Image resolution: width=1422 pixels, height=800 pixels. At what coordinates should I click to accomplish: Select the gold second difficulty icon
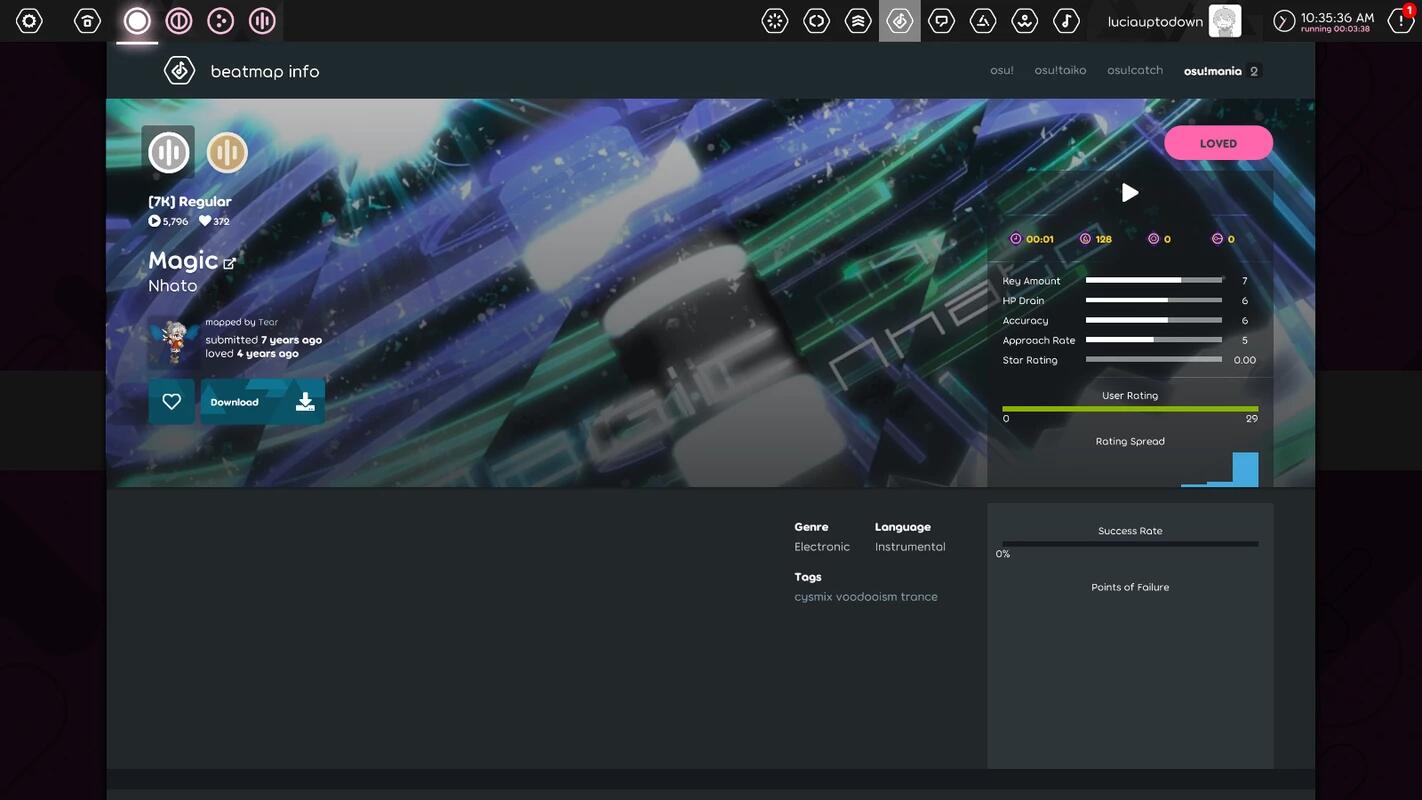click(227, 152)
